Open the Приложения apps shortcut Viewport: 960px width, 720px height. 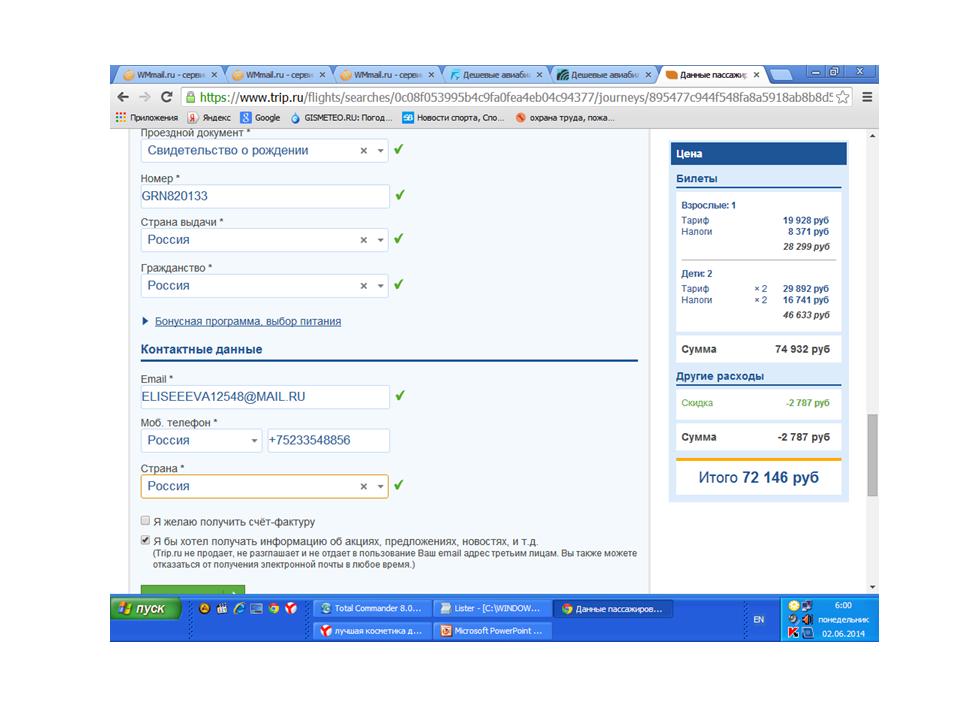tap(146, 118)
